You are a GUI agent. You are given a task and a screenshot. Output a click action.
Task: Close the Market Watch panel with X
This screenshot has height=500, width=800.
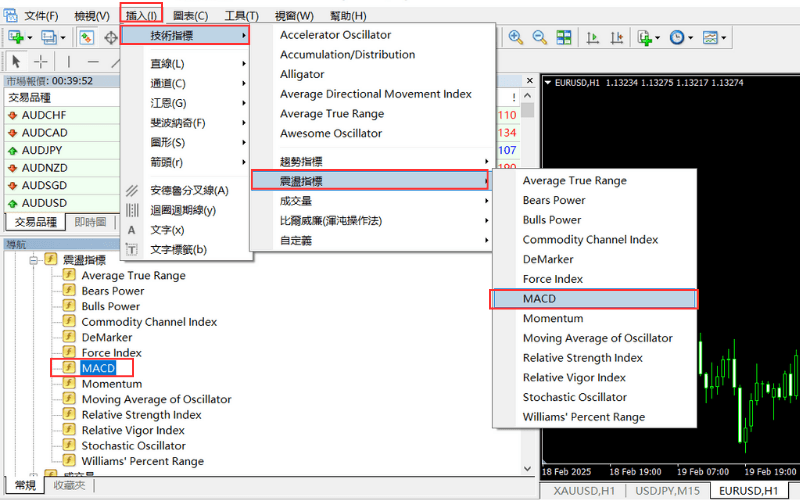[530, 81]
